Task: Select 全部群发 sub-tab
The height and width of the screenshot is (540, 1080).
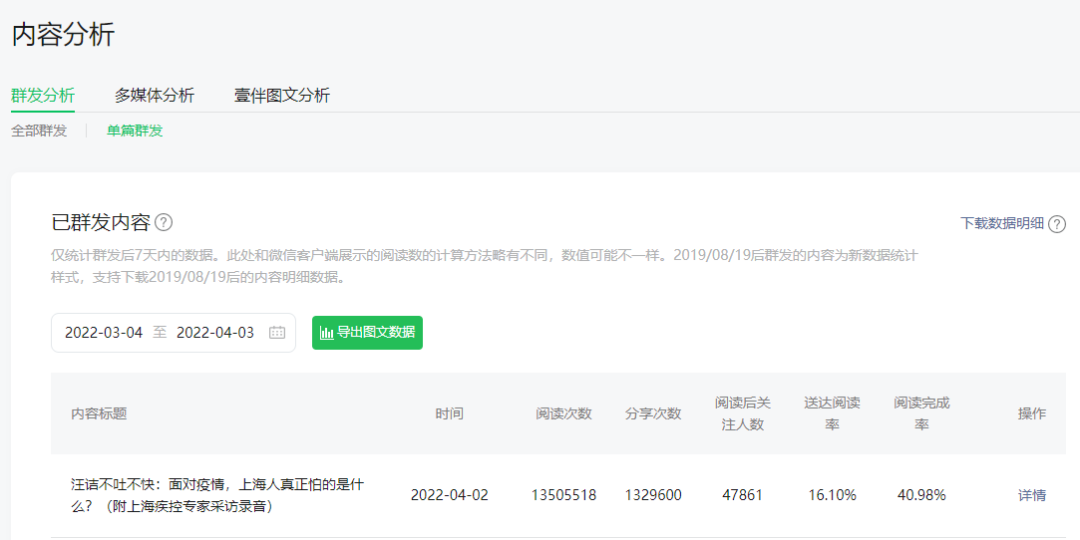Action: click(39, 131)
